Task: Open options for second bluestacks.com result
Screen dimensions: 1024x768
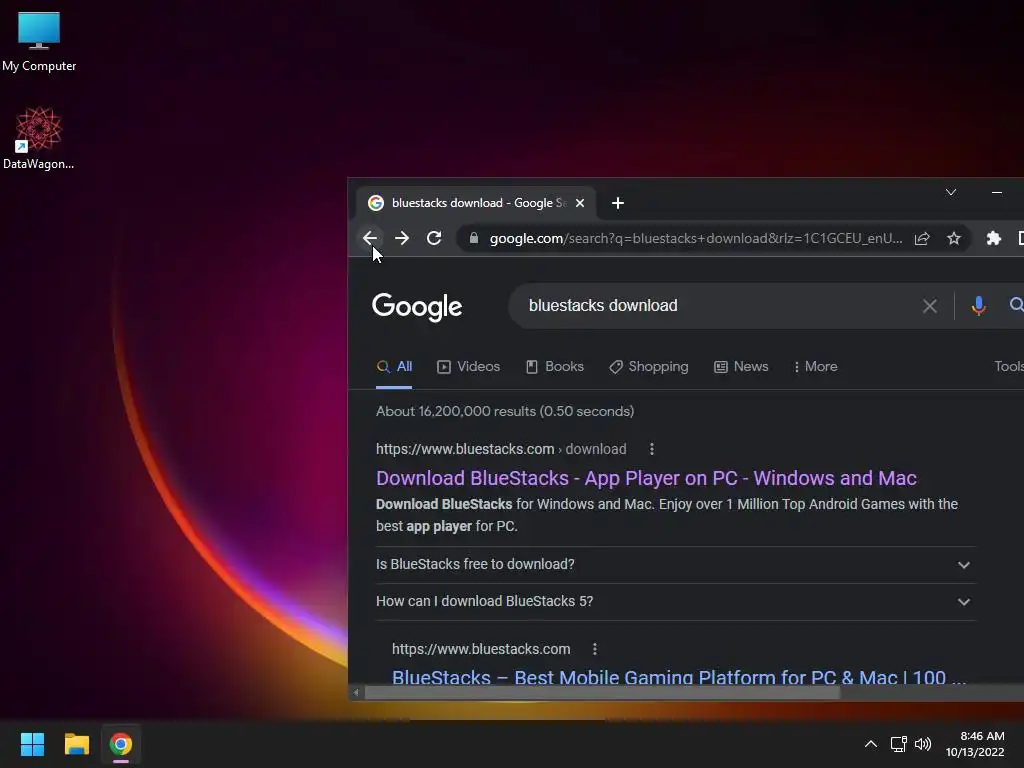Action: coord(594,648)
